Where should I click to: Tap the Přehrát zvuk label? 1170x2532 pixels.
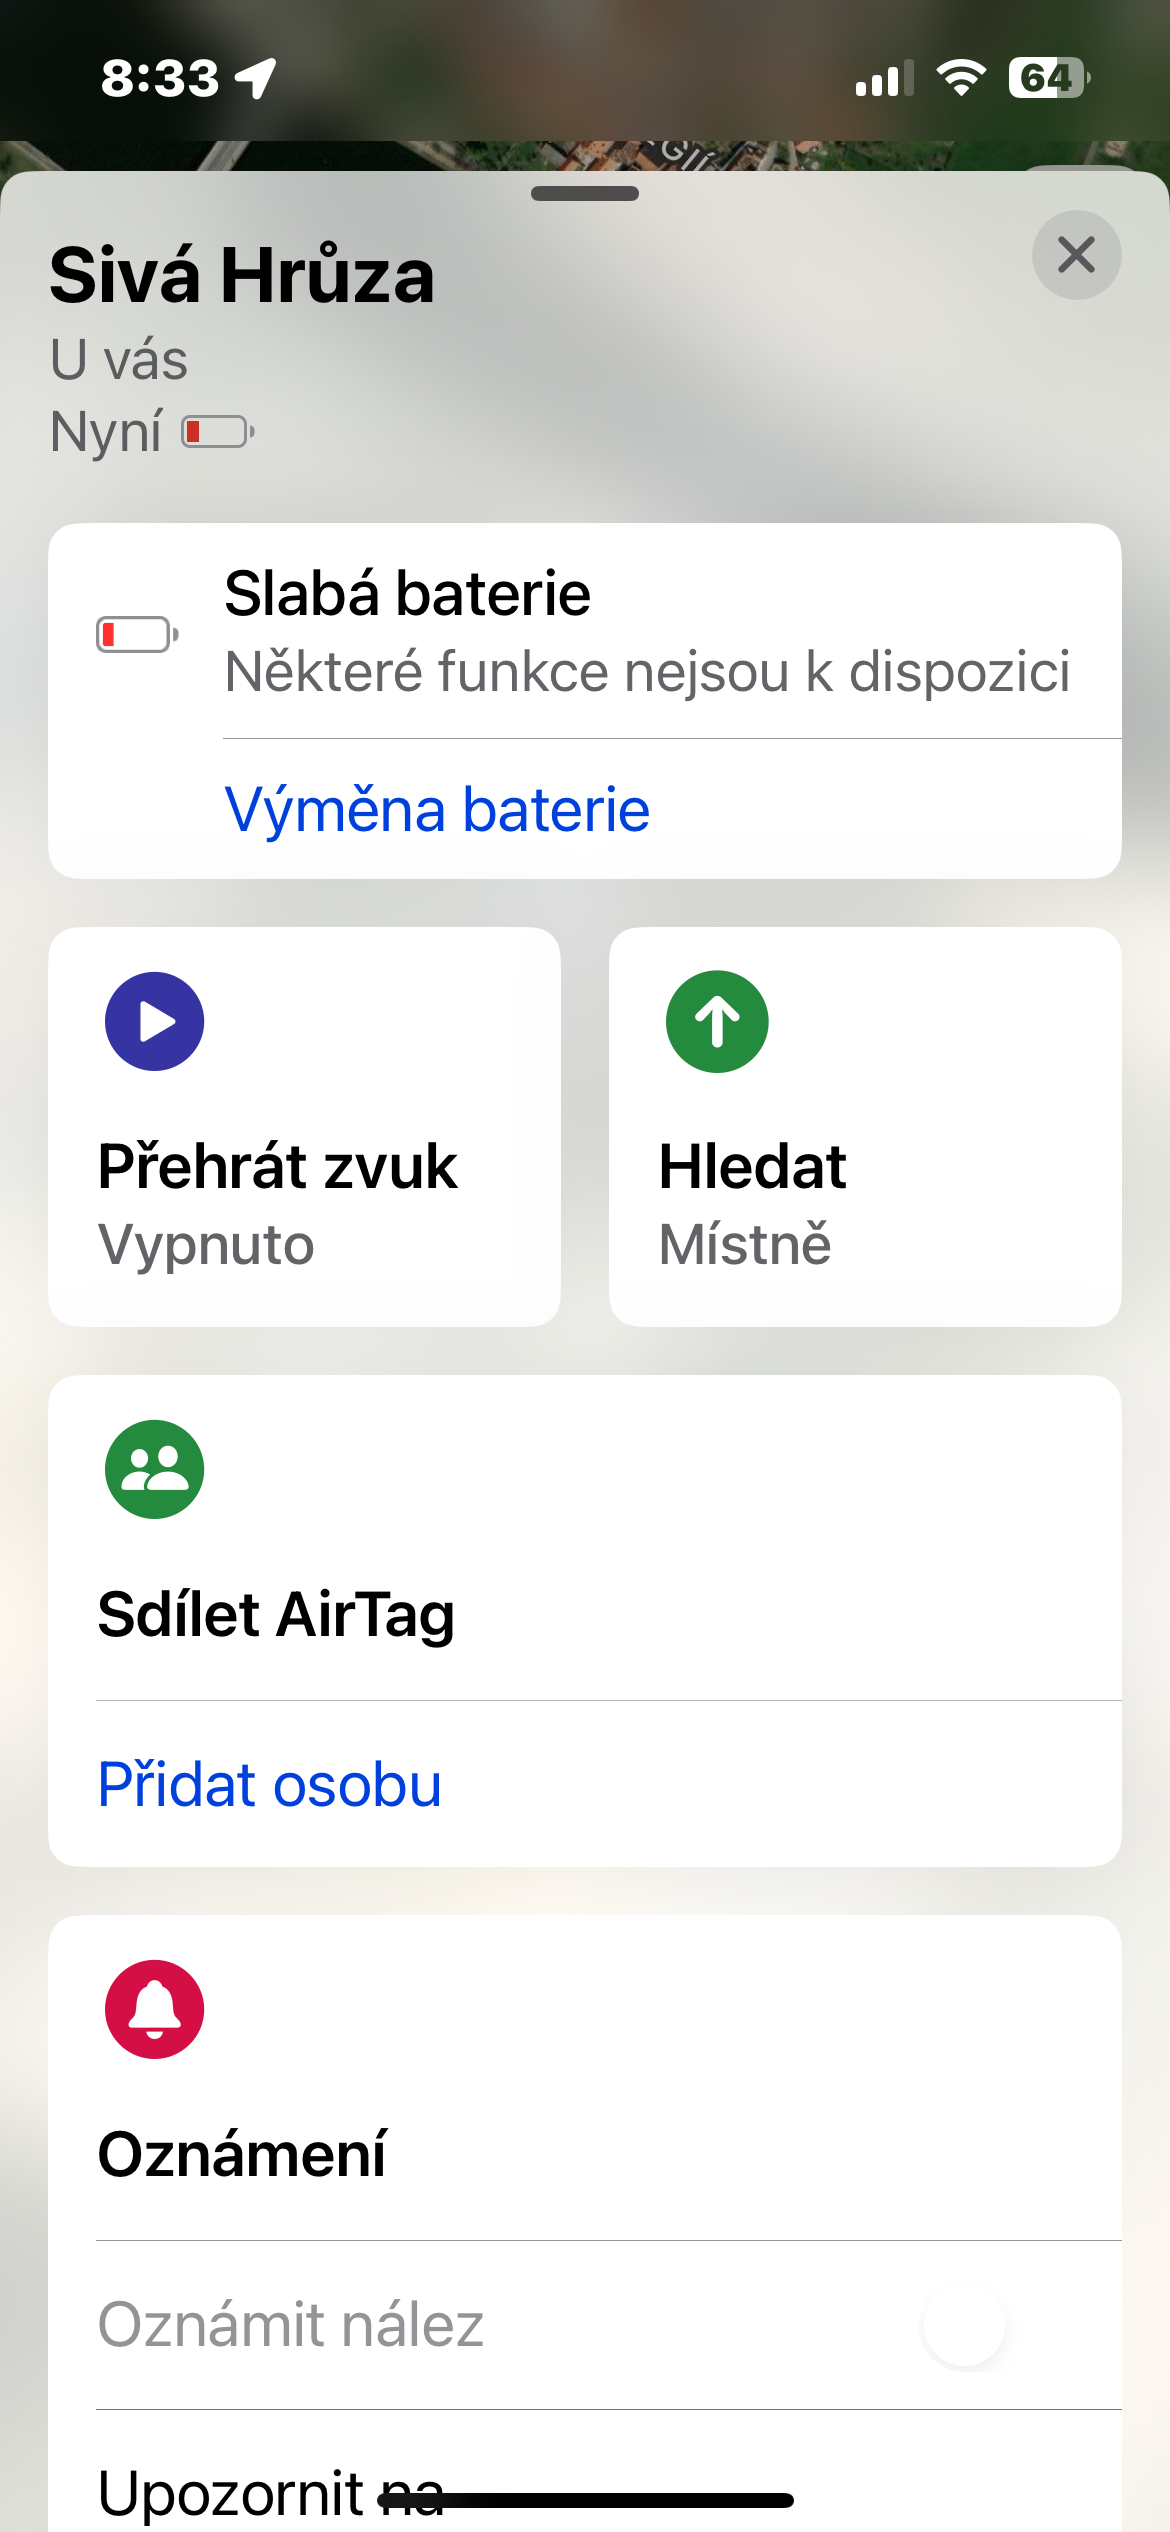278,1167
